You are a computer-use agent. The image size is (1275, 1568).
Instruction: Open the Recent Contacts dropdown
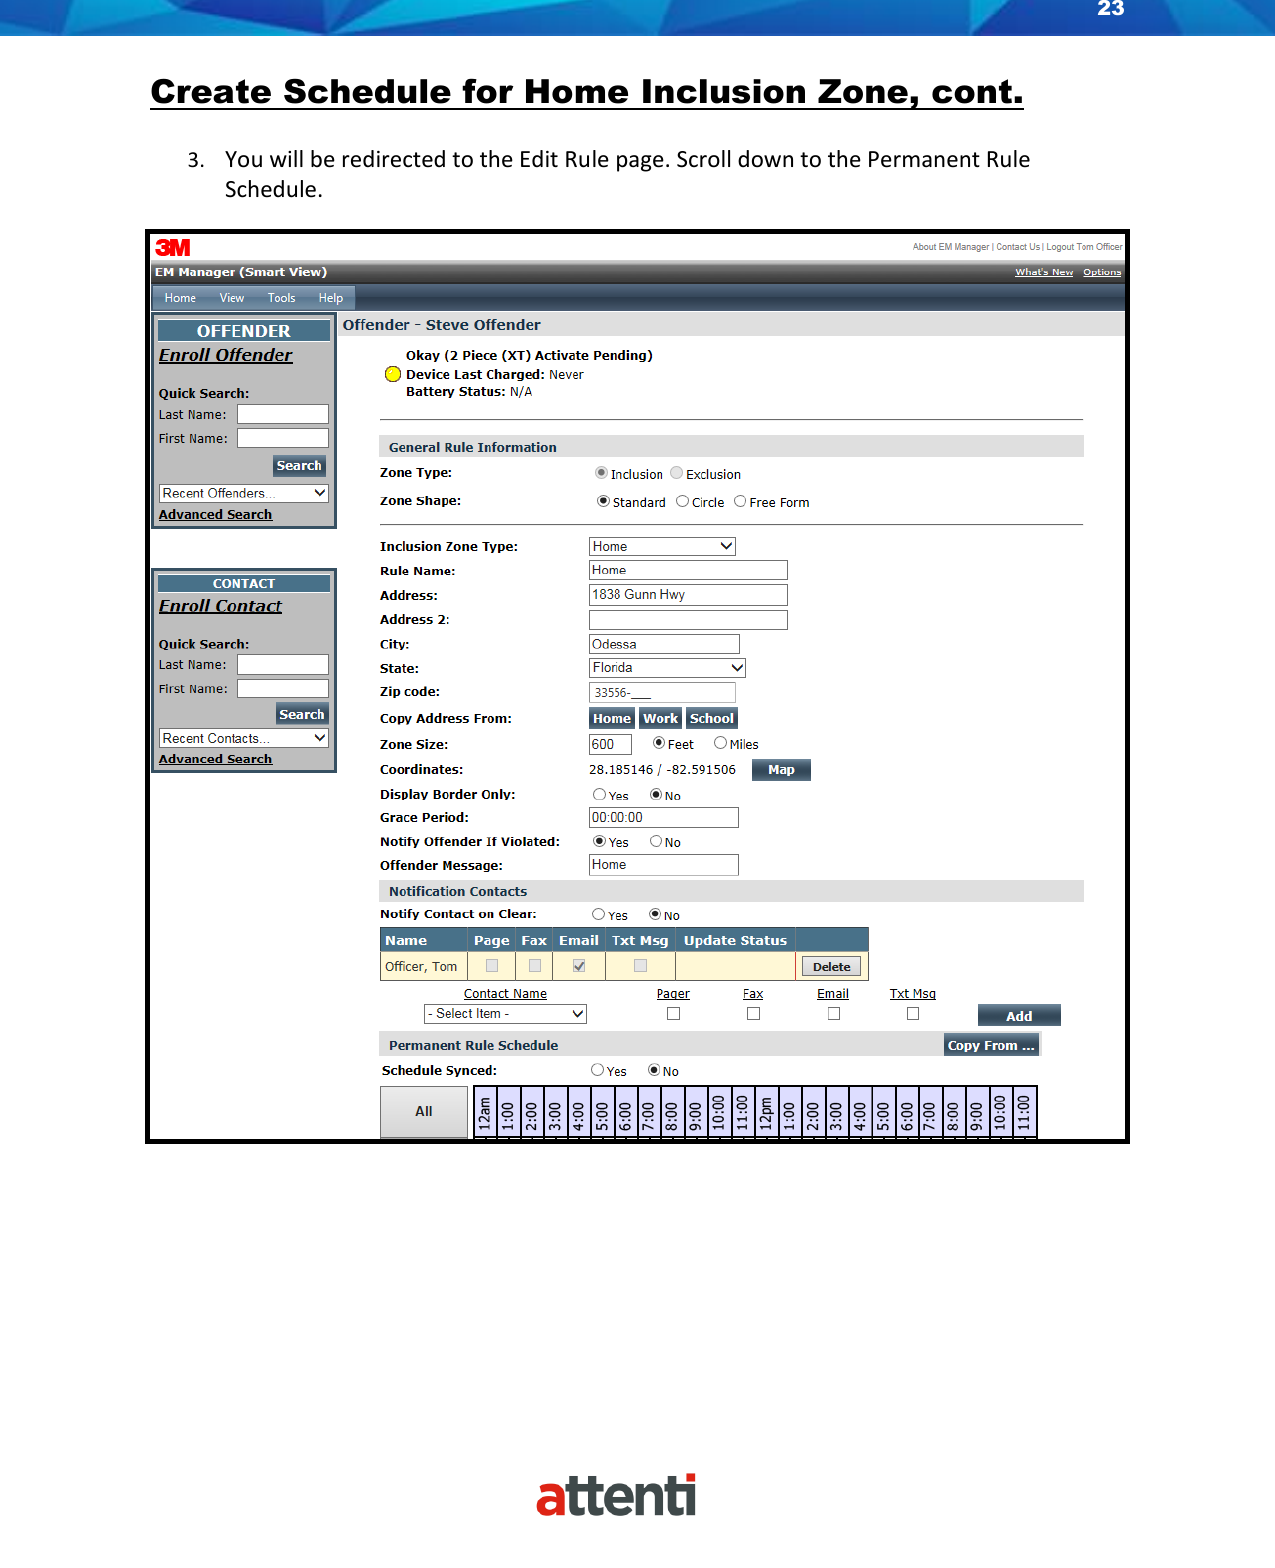244,738
